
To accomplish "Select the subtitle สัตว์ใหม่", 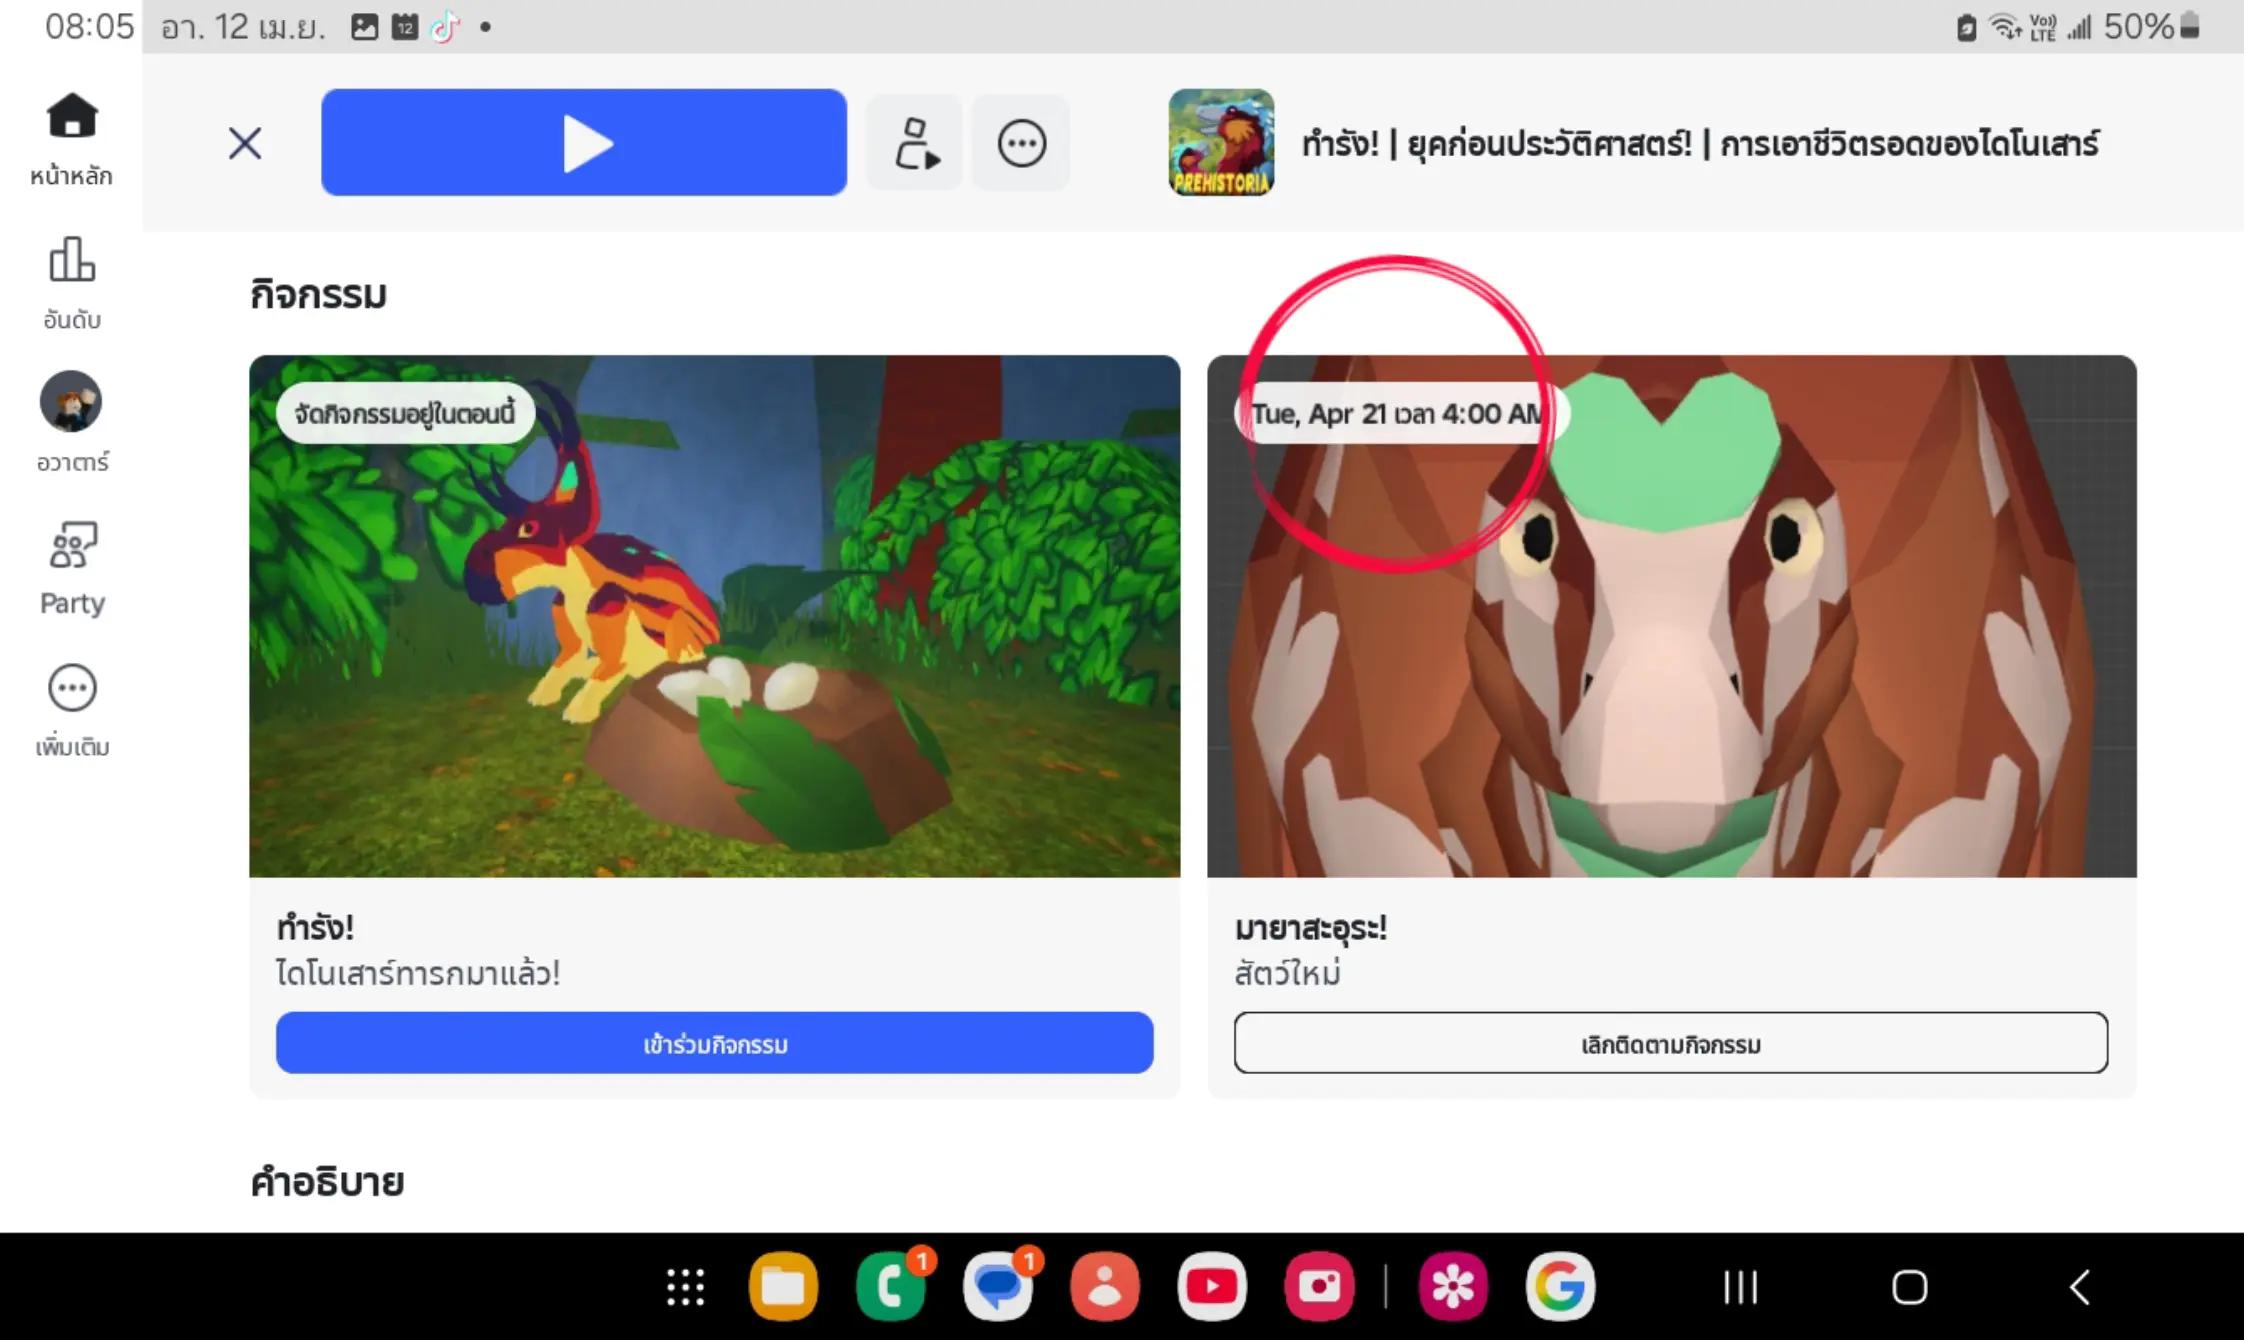I will pyautogui.click(x=1288, y=973).
